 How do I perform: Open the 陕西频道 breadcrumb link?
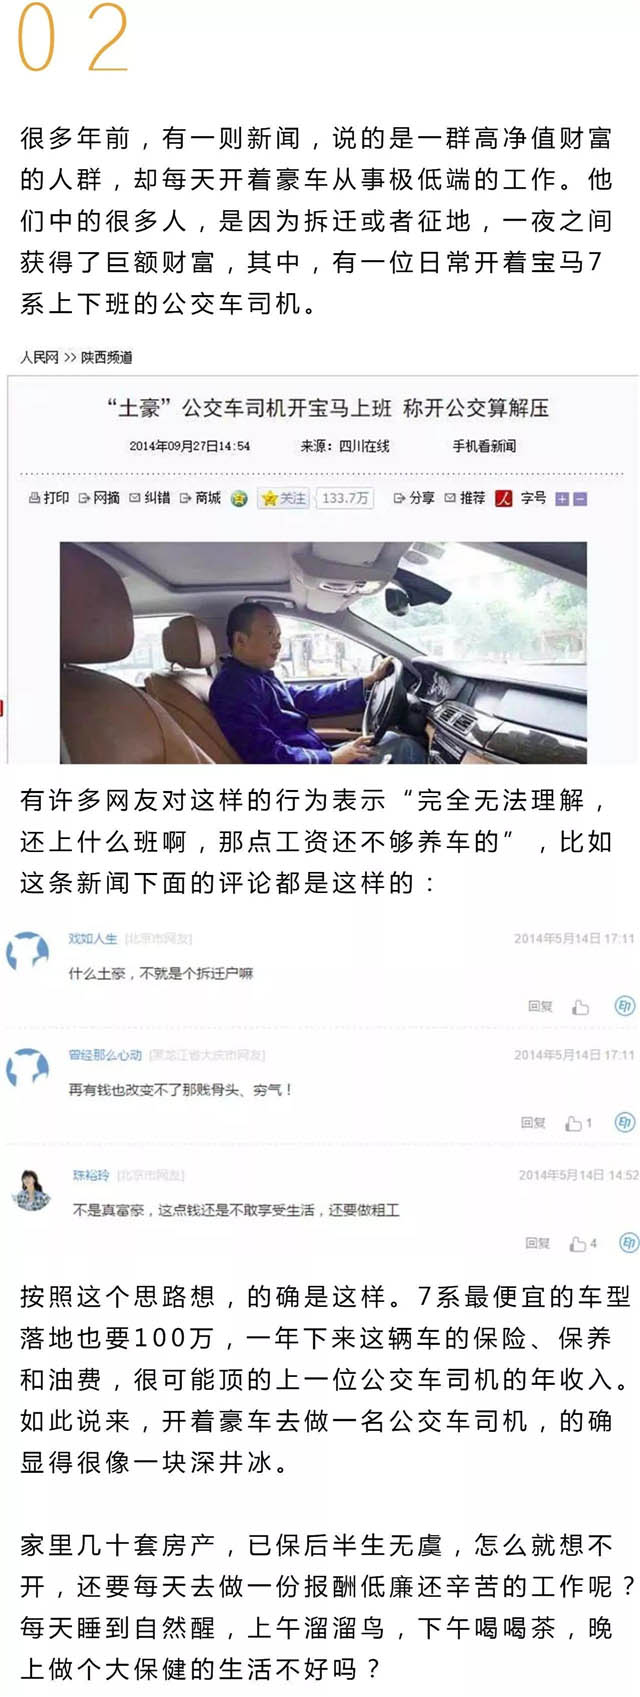coord(107,357)
